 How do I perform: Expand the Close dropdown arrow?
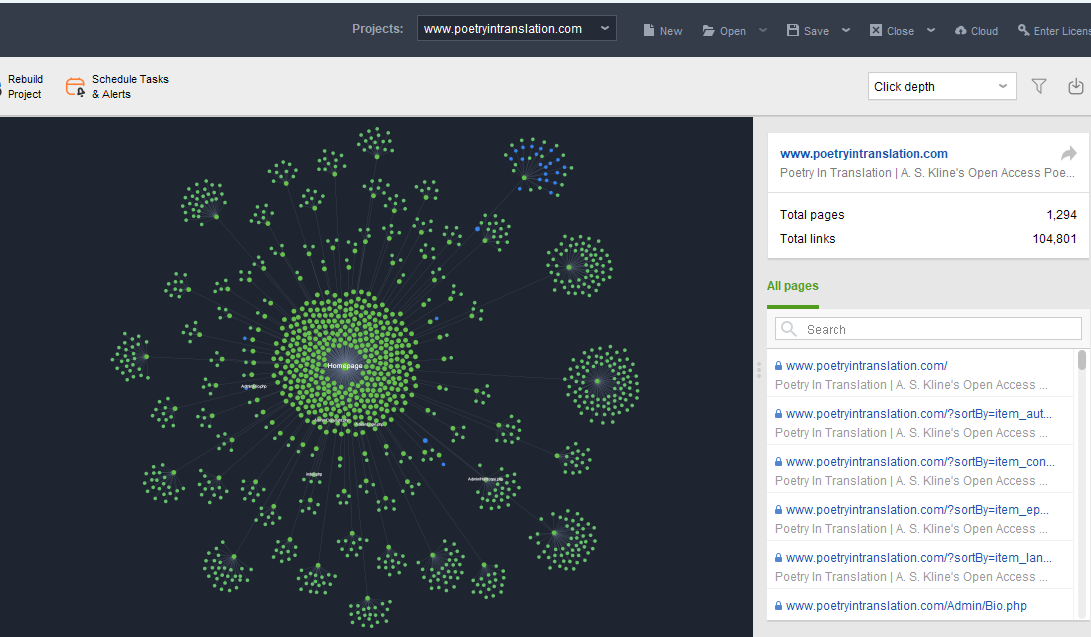(931, 30)
